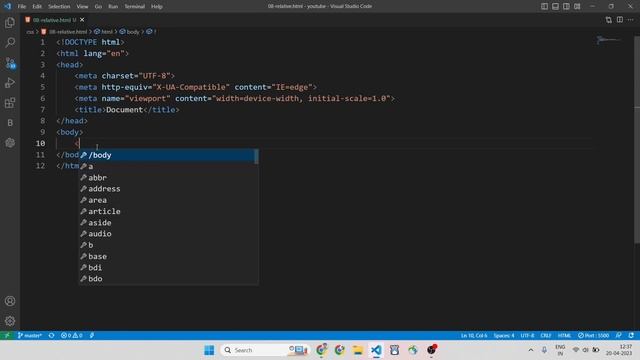Open the Help menu

pos(157,7)
